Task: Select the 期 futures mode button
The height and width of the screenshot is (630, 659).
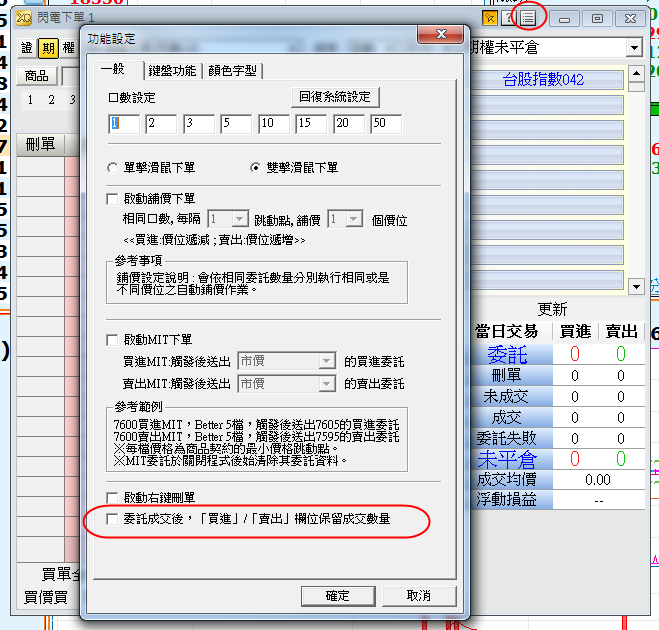Action: [x=47, y=48]
